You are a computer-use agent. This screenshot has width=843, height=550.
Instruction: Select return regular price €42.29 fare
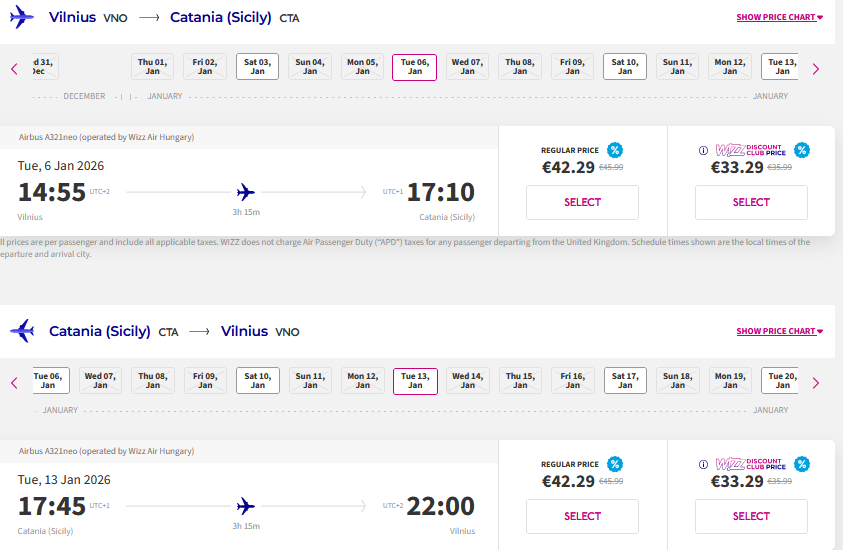coord(582,516)
